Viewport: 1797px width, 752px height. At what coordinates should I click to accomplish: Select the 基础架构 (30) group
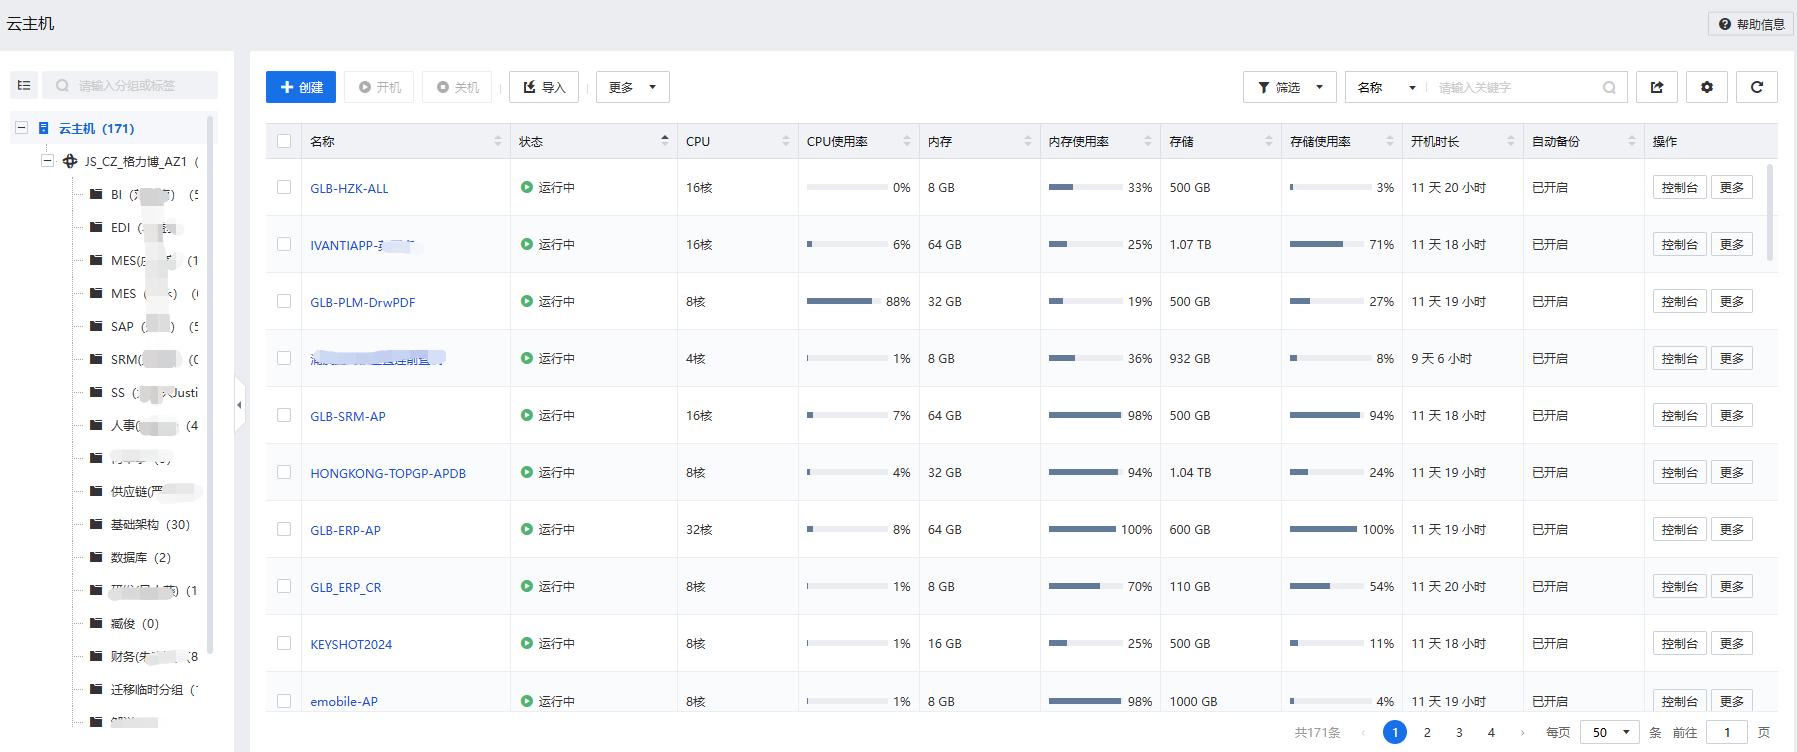point(149,524)
